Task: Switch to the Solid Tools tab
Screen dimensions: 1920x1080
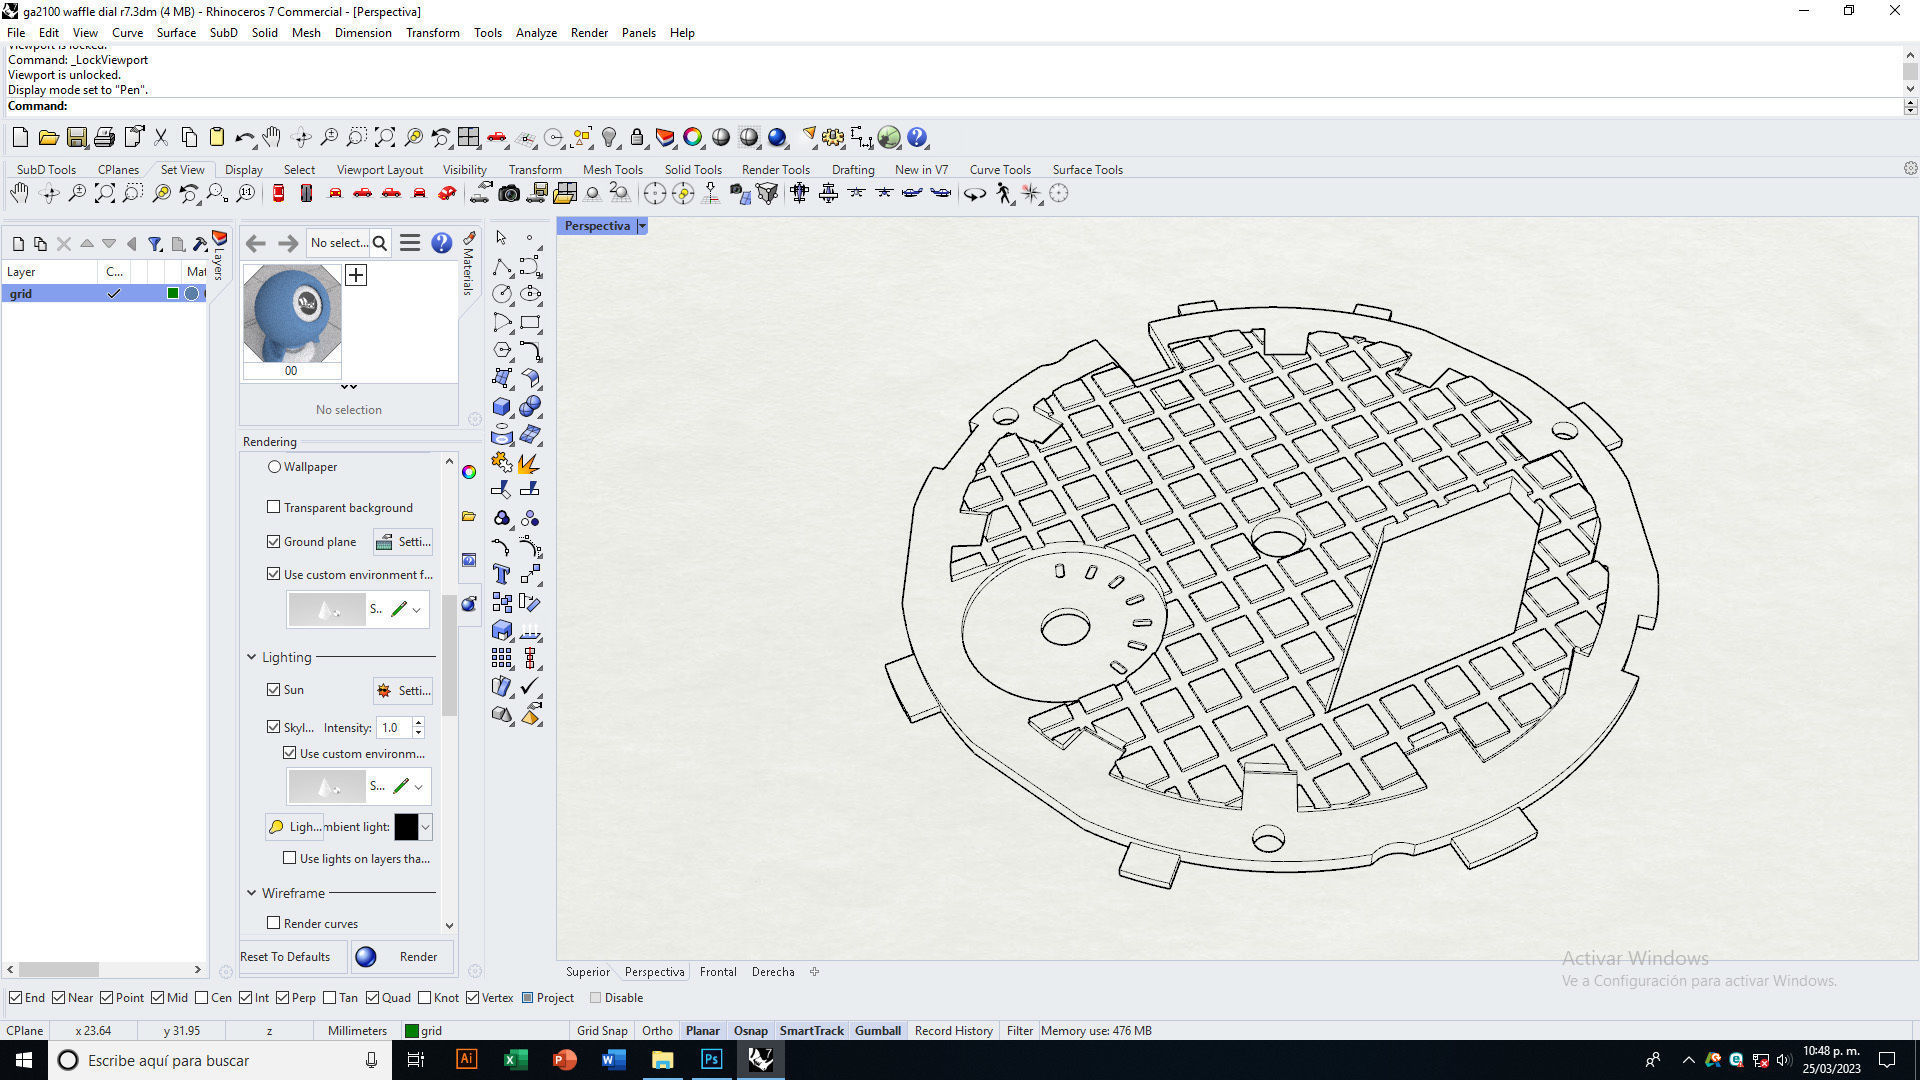Action: point(693,169)
